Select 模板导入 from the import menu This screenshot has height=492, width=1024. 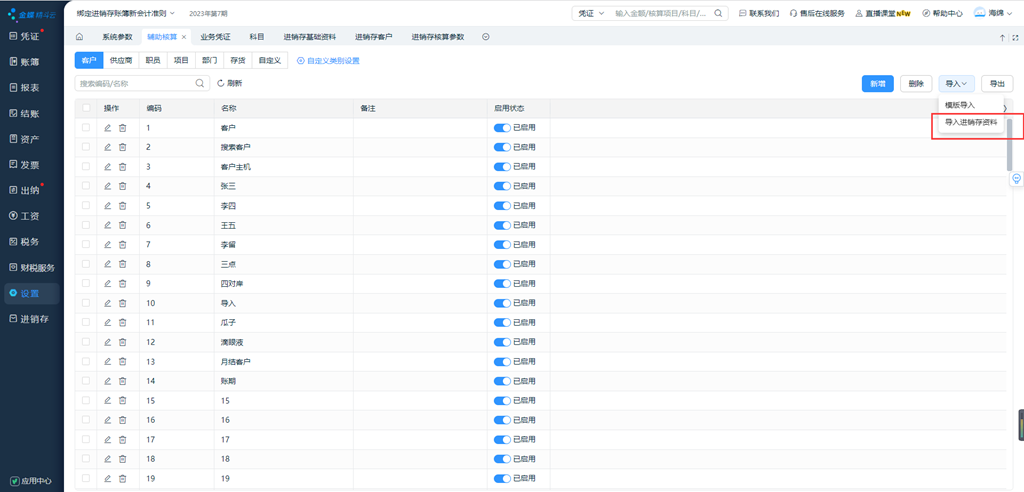point(960,105)
